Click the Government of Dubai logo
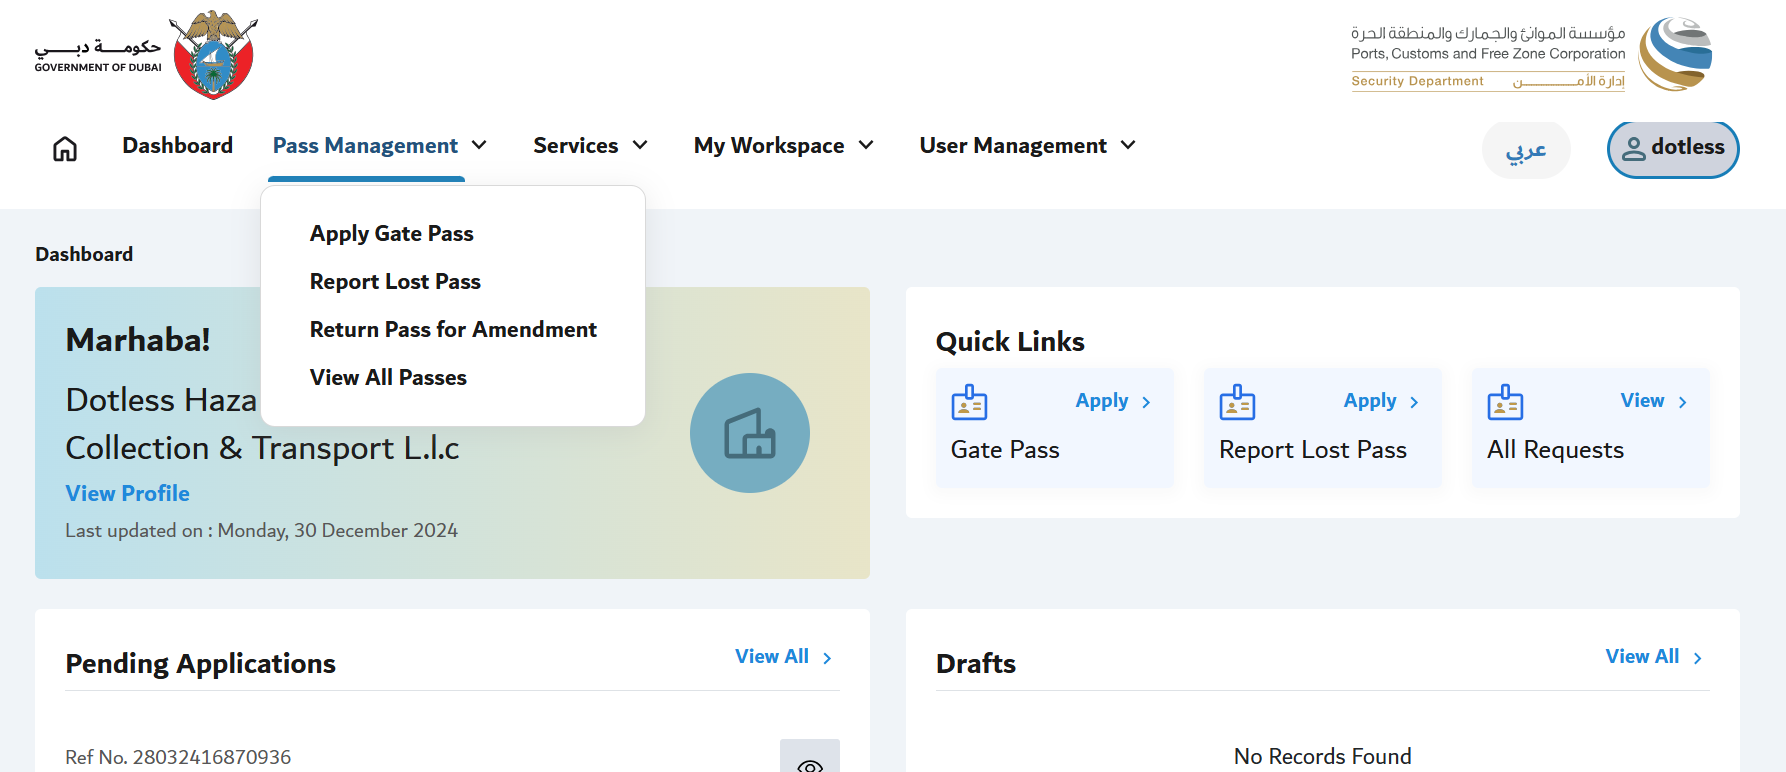The height and width of the screenshot is (772, 1786). pyautogui.click(x=146, y=55)
